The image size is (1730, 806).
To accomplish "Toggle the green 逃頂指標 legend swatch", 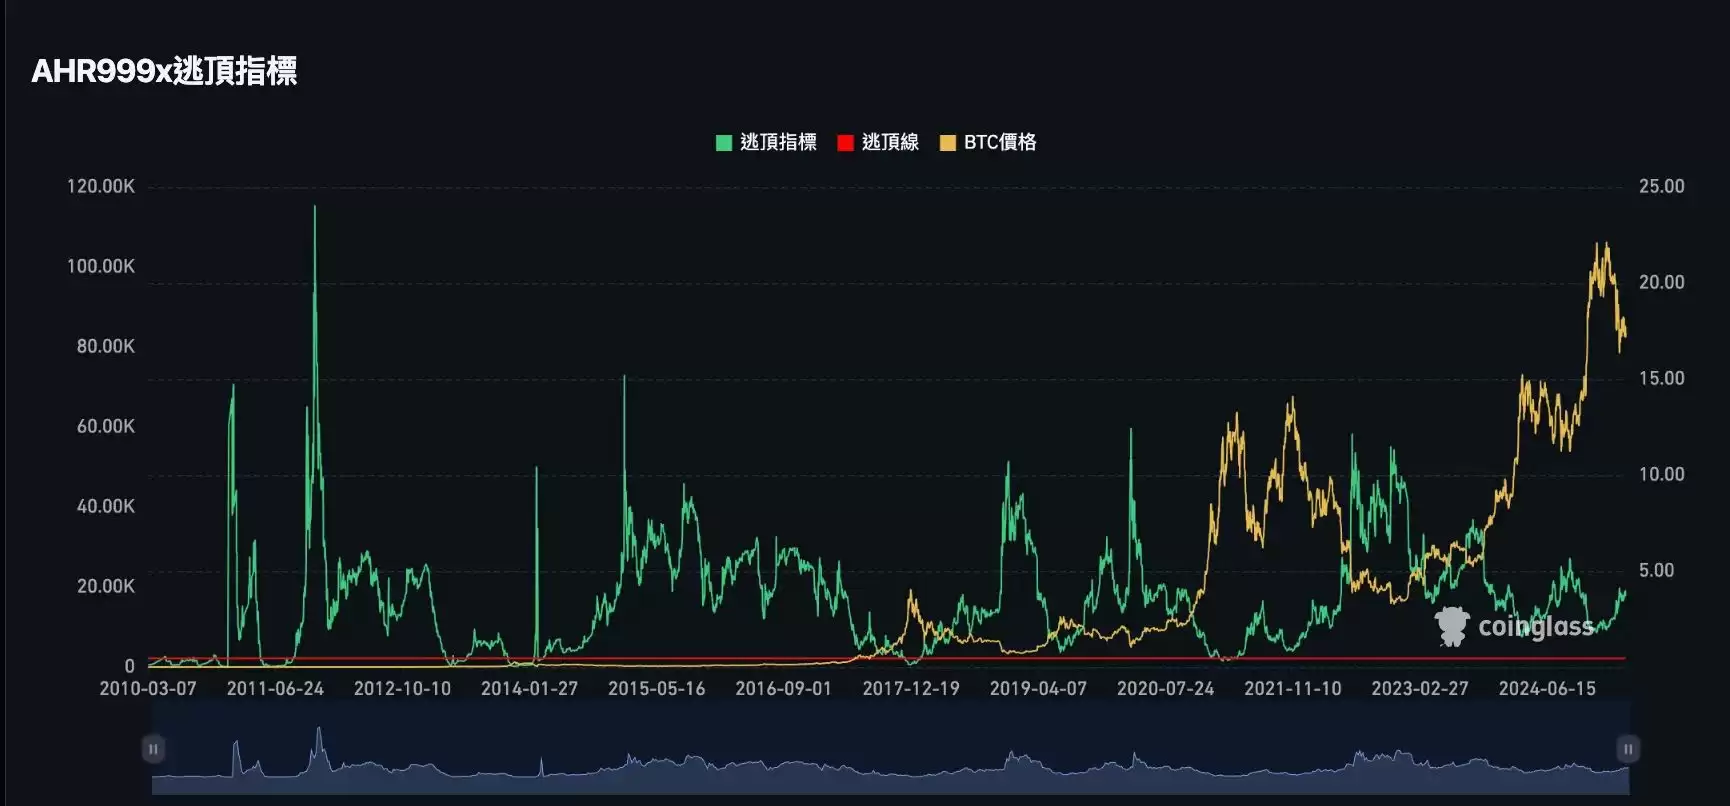I will tap(724, 143).
